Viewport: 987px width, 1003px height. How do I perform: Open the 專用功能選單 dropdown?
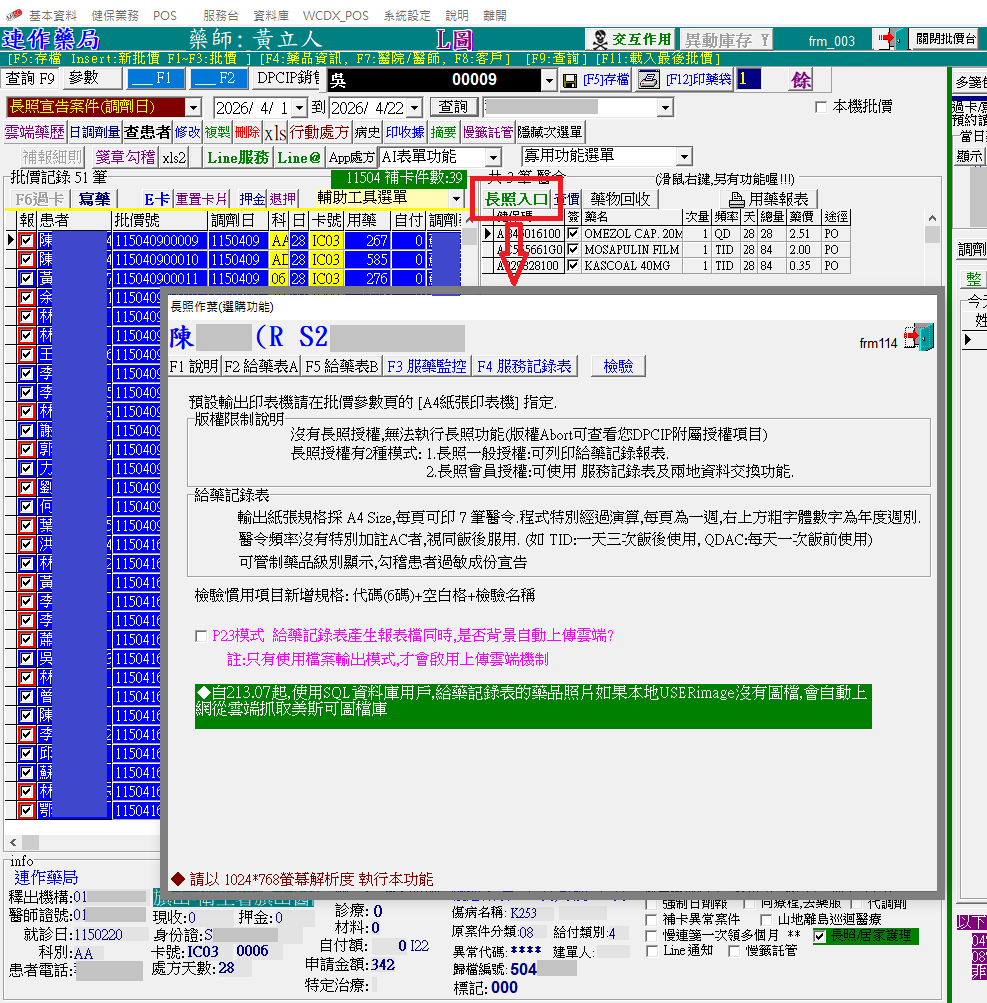coord(684,156)
